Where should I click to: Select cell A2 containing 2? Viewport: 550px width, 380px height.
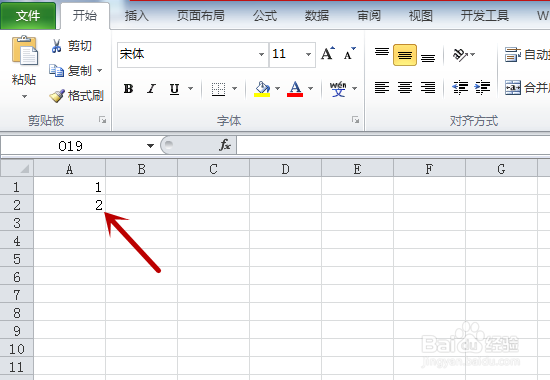(69, 205)
